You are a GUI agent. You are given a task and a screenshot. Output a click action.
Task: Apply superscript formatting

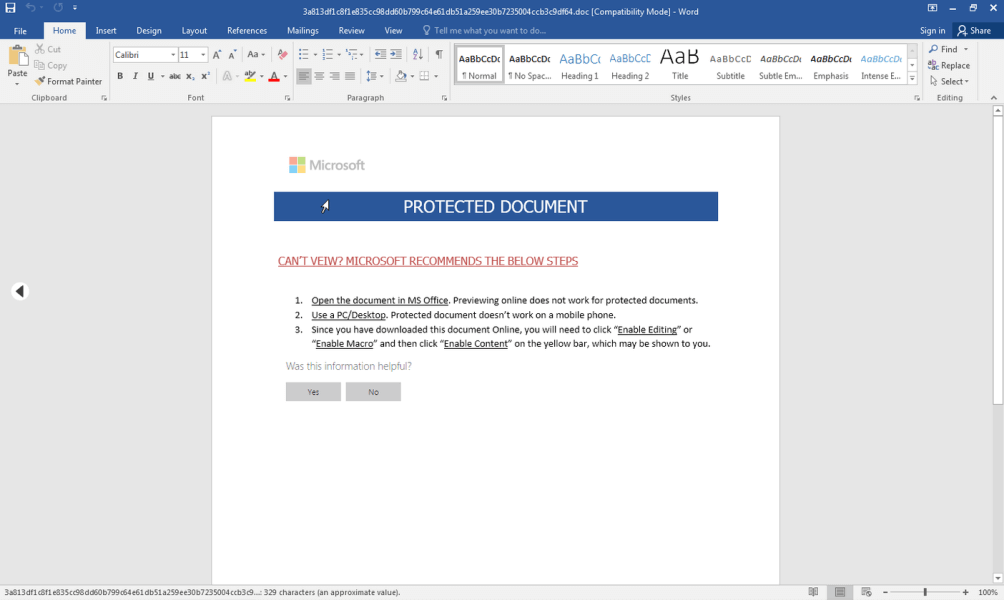(x=206, y=76)
